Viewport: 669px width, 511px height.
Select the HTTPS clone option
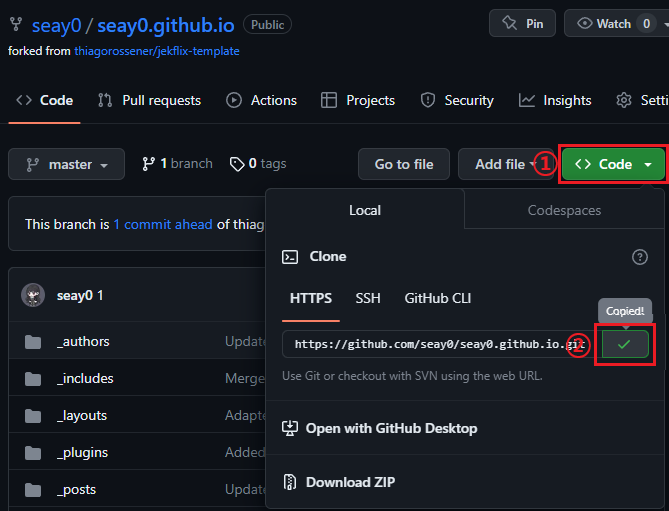click(x=311, y=298)
